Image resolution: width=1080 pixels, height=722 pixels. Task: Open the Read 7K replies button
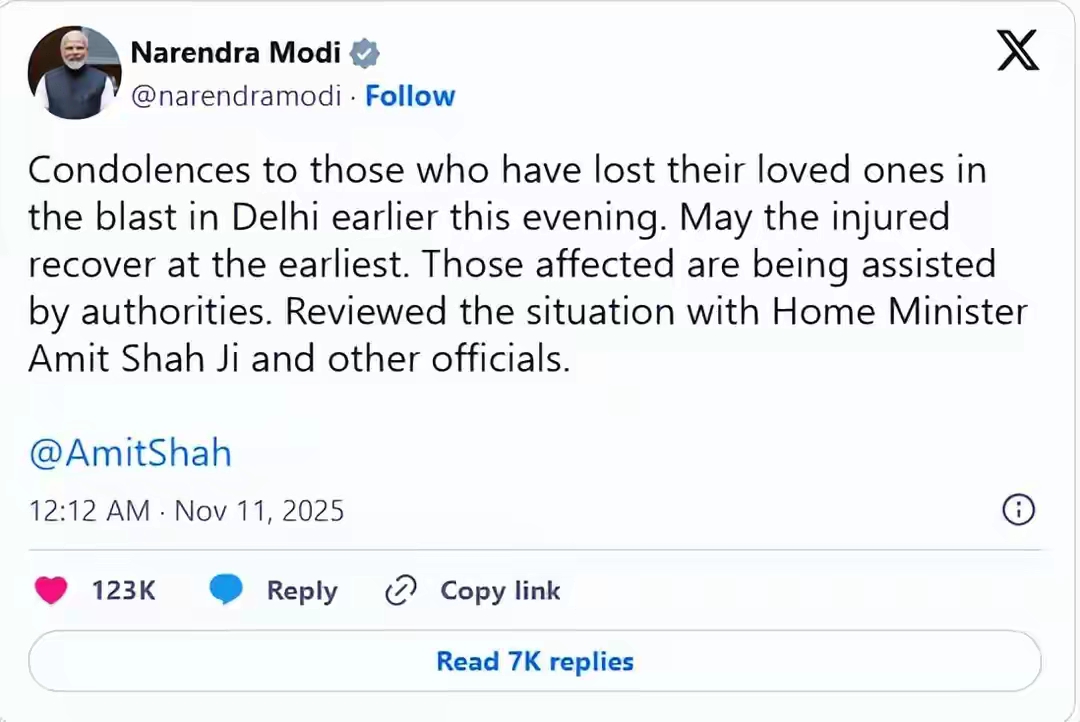[x=535, y=661]
